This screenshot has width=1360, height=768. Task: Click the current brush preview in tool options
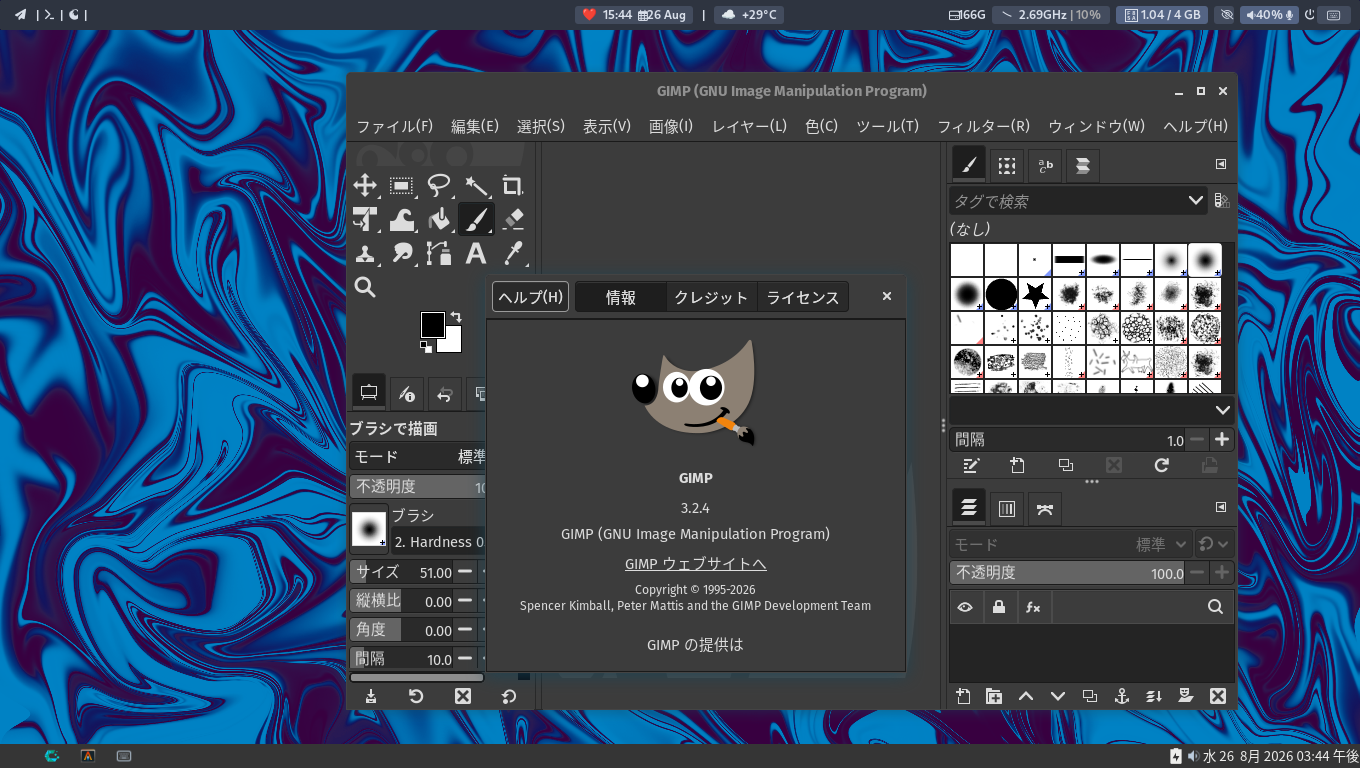369,529
